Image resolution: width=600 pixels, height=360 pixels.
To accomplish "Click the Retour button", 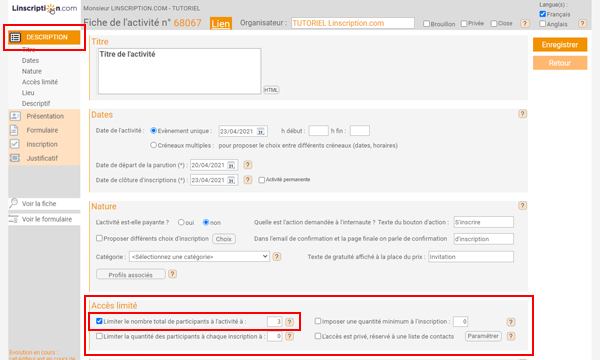I will (x=560, y=63).
